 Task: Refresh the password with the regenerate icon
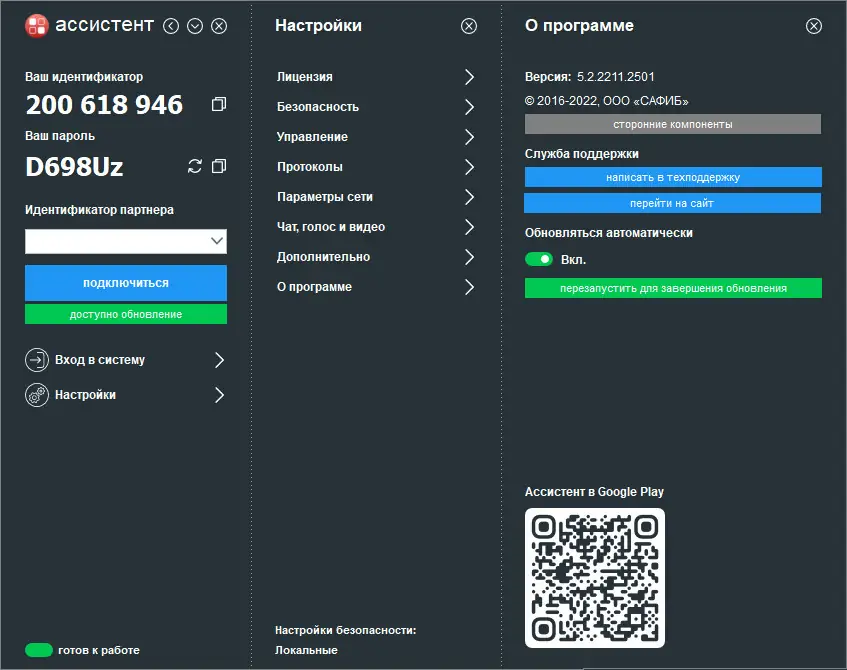pos(193,167)
